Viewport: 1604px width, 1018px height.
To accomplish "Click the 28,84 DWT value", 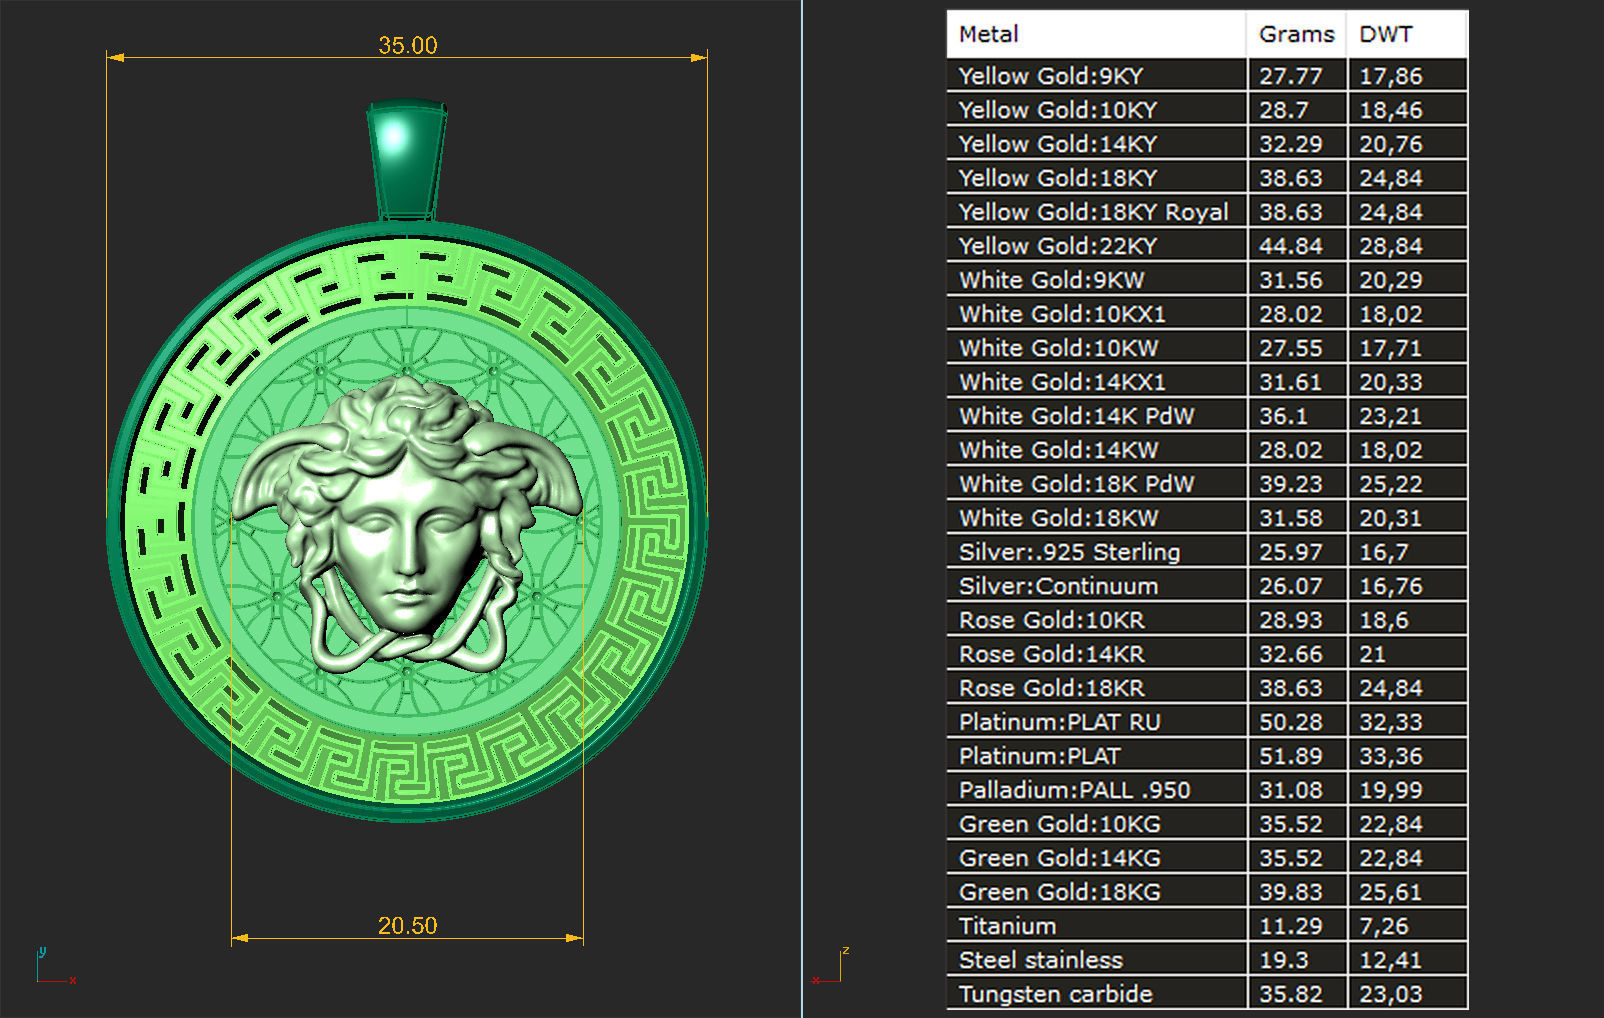I will [x=1391, y=246].
